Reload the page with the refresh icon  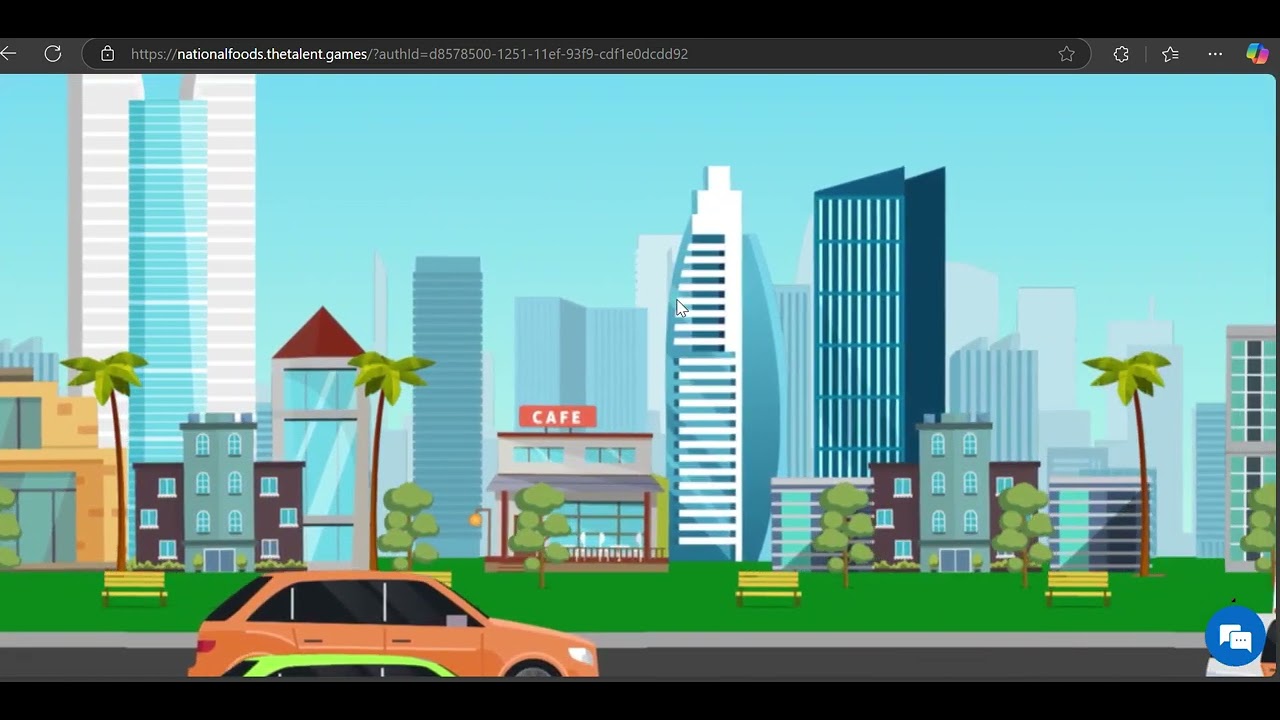tap(53, 54)
